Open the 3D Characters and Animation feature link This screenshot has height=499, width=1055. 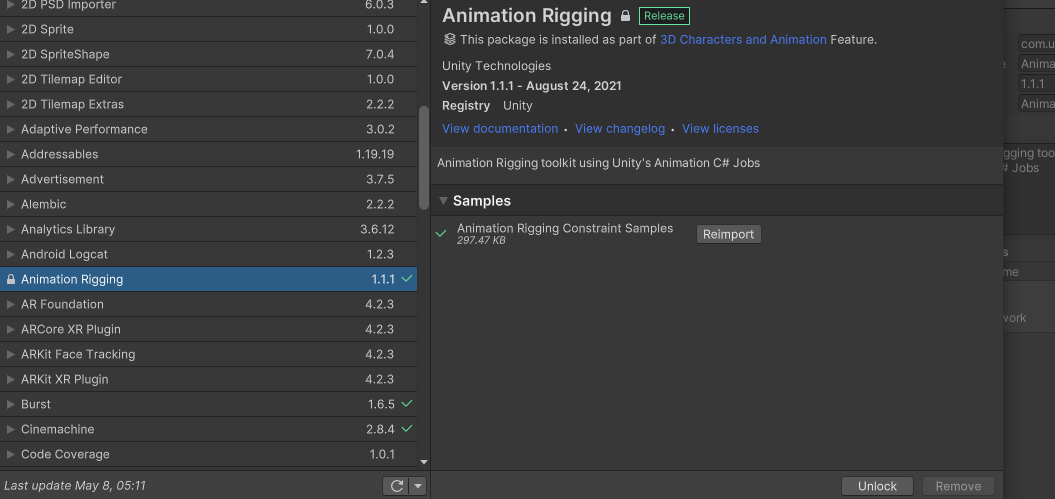743,40
